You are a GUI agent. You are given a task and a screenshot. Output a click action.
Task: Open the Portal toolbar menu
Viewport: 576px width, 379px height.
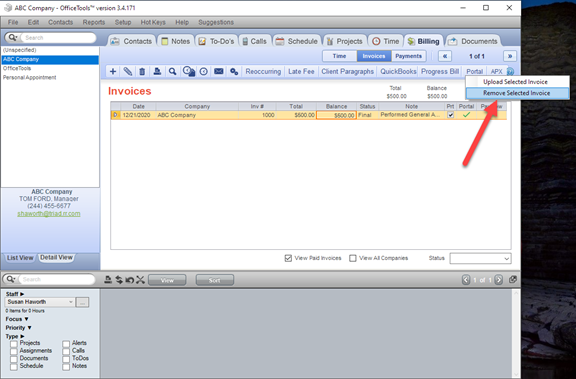click(x=474, y=72)
